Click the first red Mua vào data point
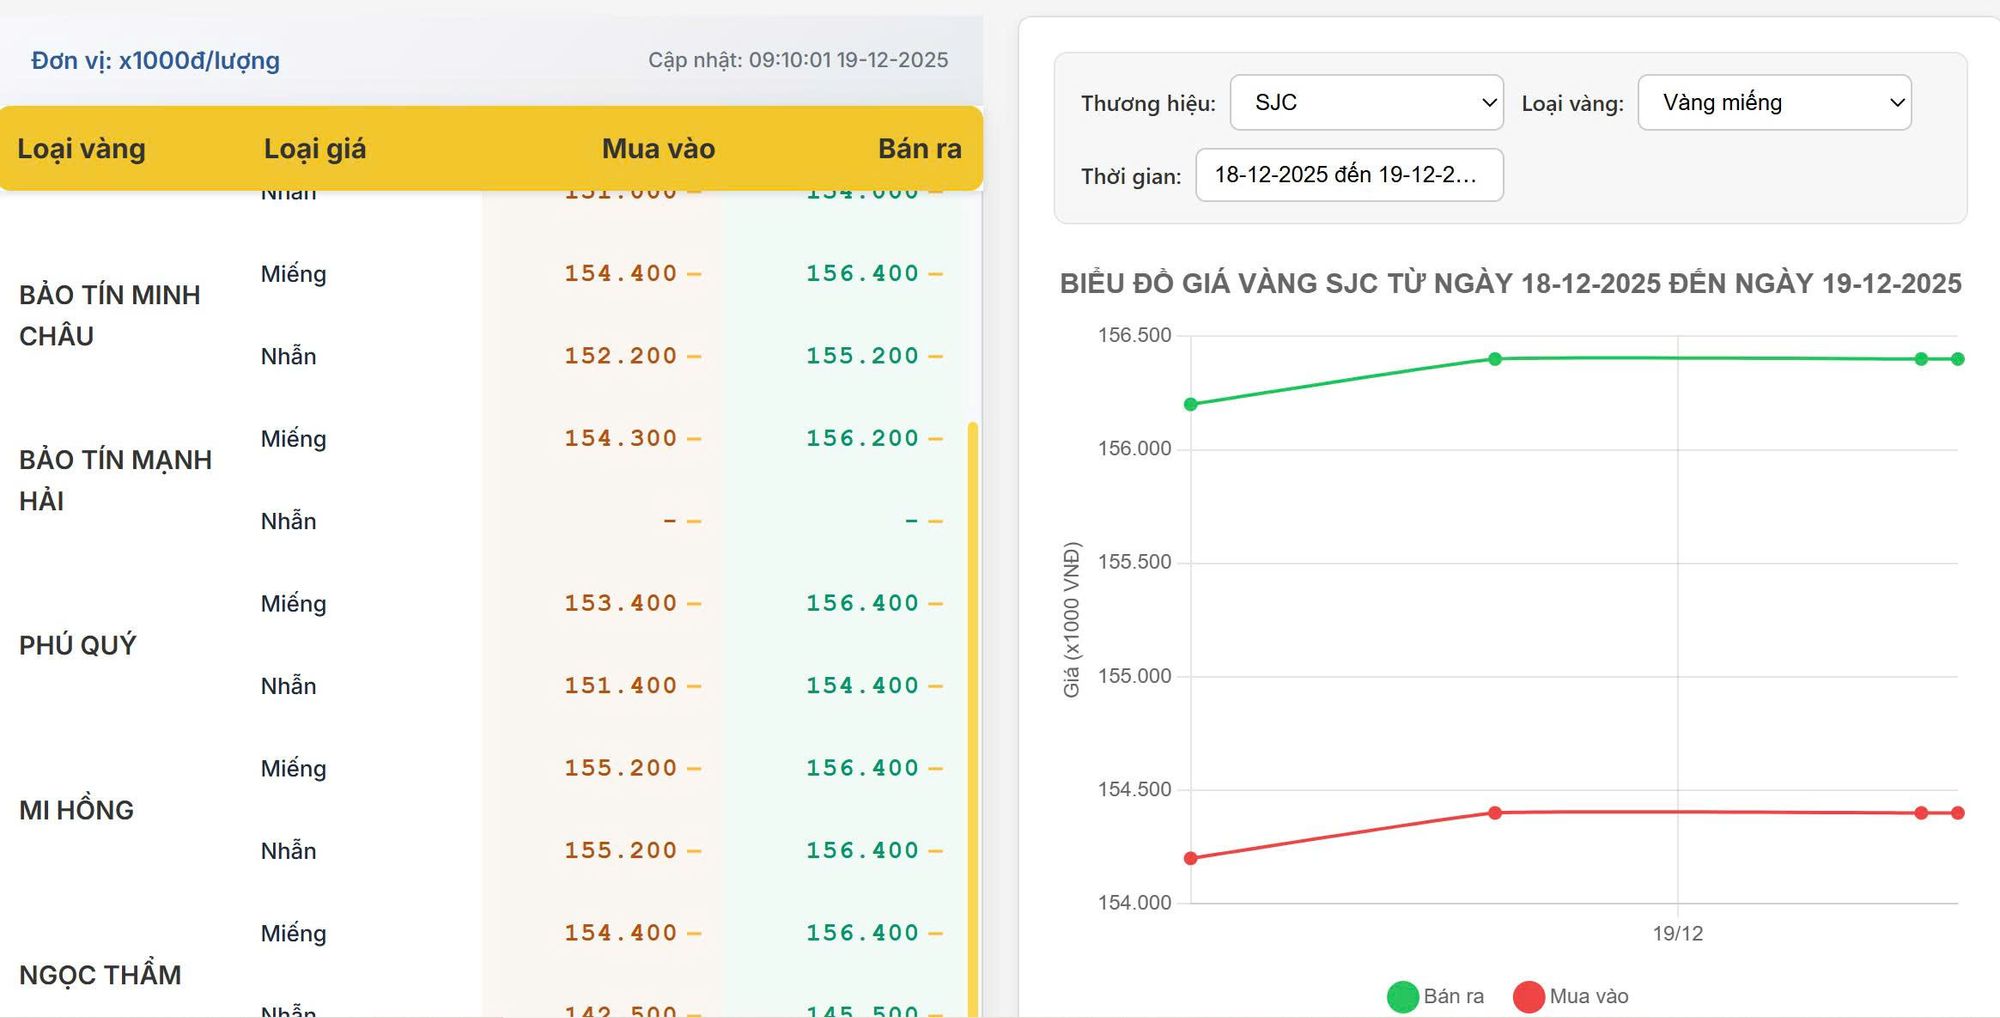Screen dimensions: 2000x1018 click(1190, 858)
